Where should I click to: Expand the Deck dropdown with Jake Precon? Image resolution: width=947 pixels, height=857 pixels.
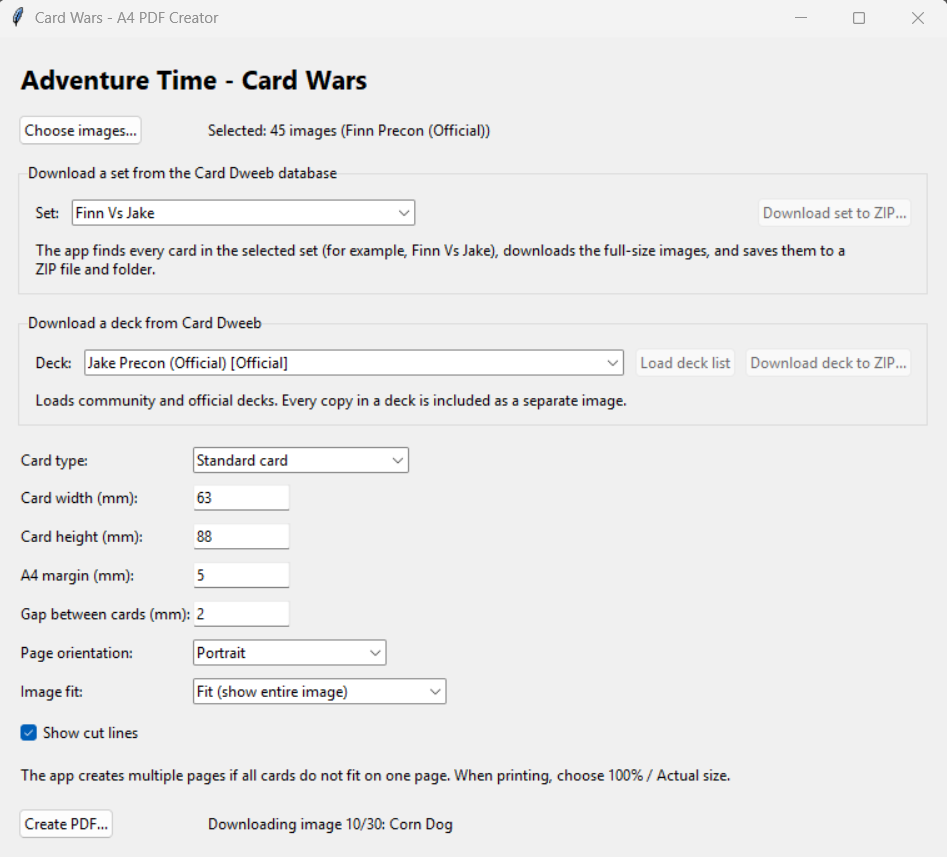[354, 362]
